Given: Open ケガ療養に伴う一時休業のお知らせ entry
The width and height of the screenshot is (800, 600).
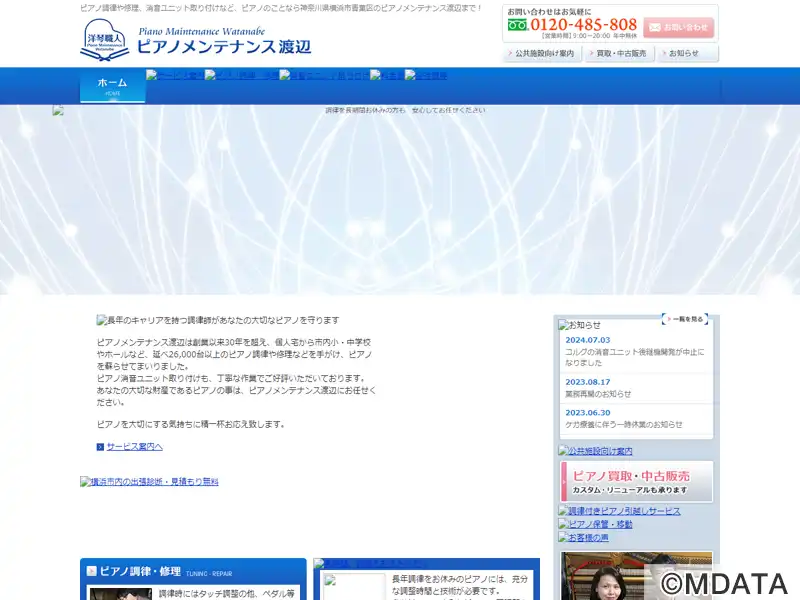Looking at the screenshot, I should pos(623,424).
